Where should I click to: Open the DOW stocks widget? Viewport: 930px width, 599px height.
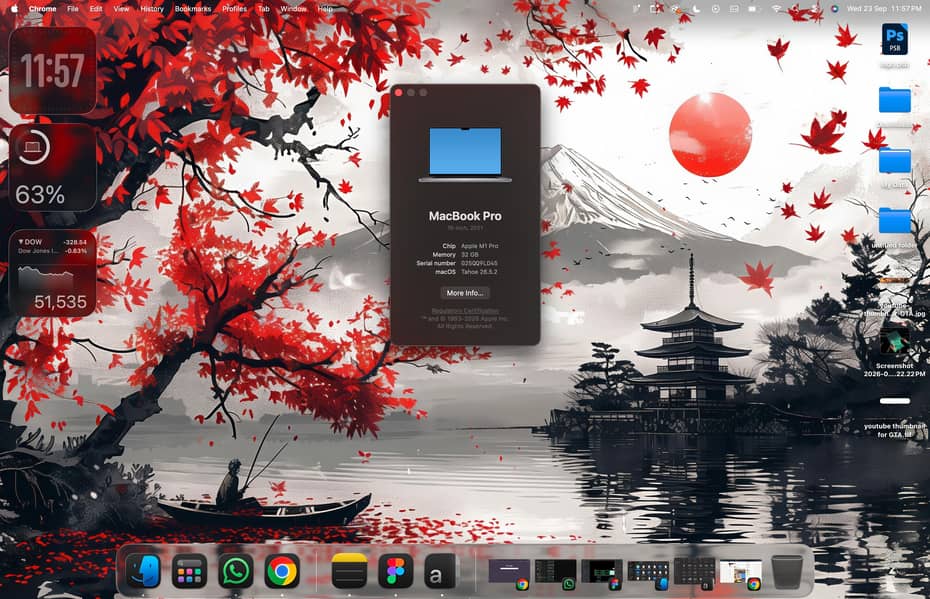pyautogui.click(x=53, y=273)
